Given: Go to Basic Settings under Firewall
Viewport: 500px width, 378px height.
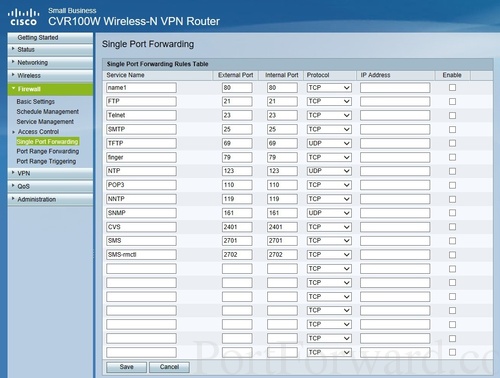Looking at the screenshot, I should (x=36, y=101).
